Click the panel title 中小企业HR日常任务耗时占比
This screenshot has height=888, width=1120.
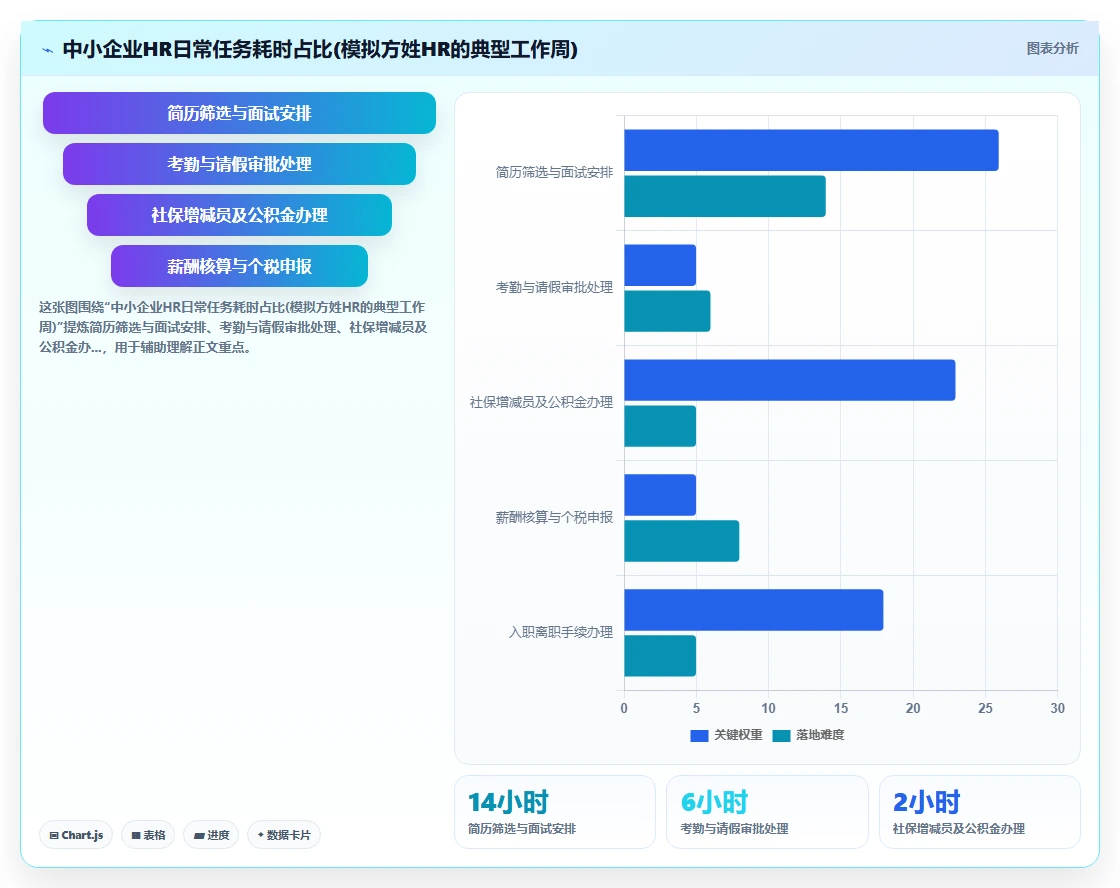tap(320, 49)
